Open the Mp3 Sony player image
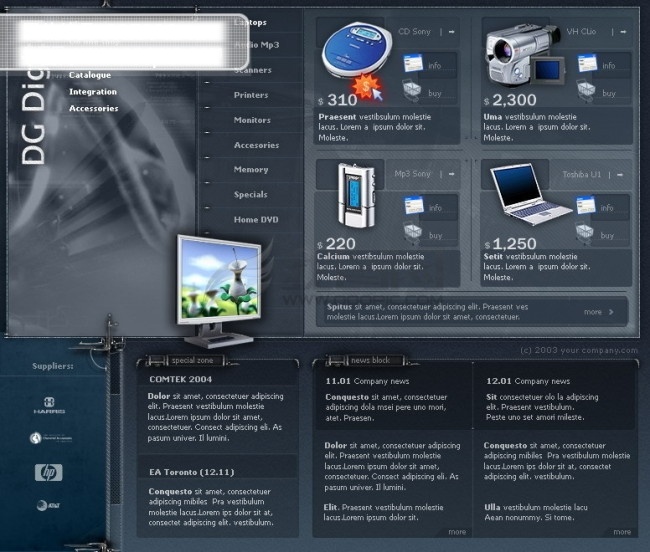This screenshot has width=650, height=552. pos(356,196)
